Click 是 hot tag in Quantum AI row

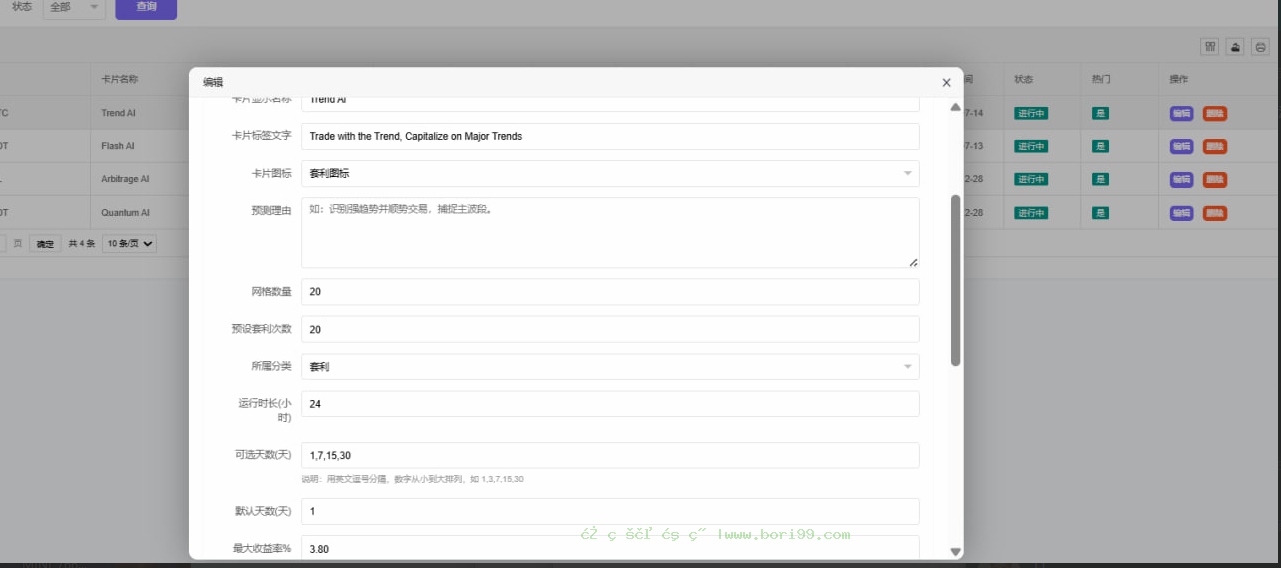click(1100, 213)
